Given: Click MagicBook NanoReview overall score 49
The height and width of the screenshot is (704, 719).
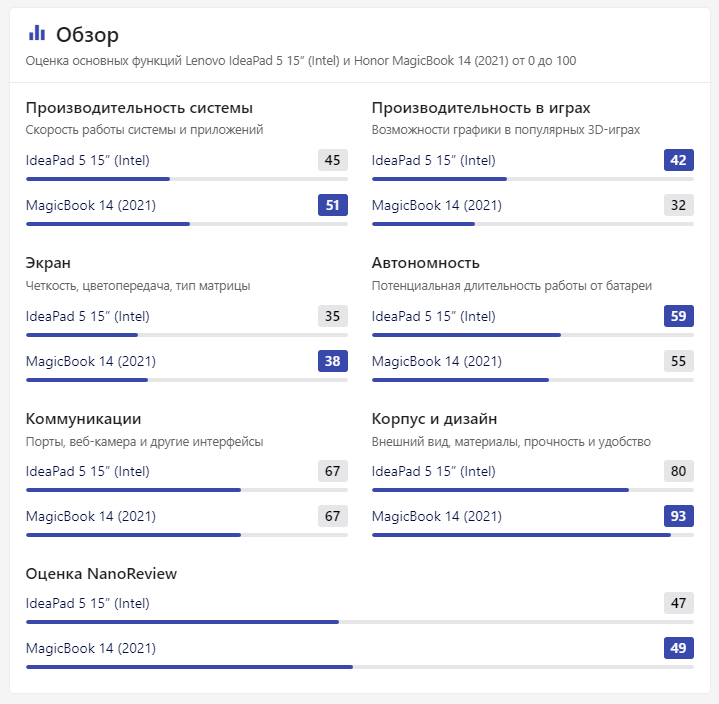Looking at the screenshot, I should coord(679,648).
